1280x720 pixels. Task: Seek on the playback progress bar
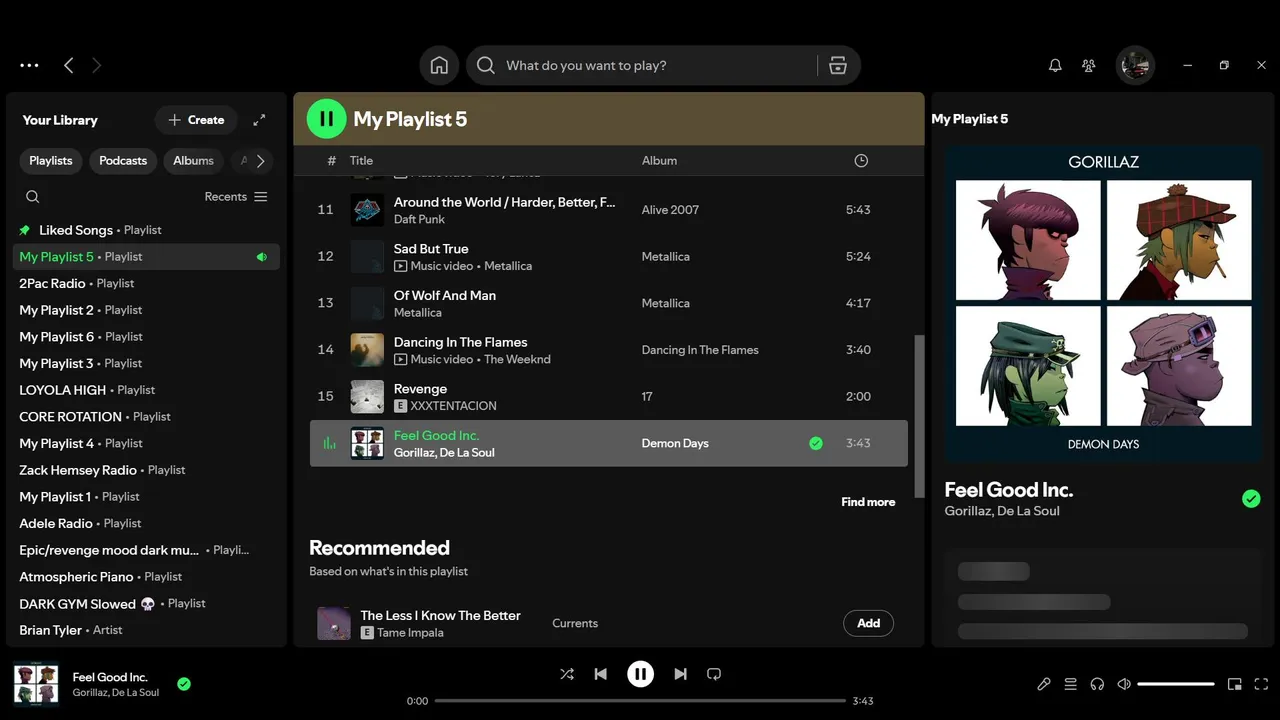click(x=640, y=701)
